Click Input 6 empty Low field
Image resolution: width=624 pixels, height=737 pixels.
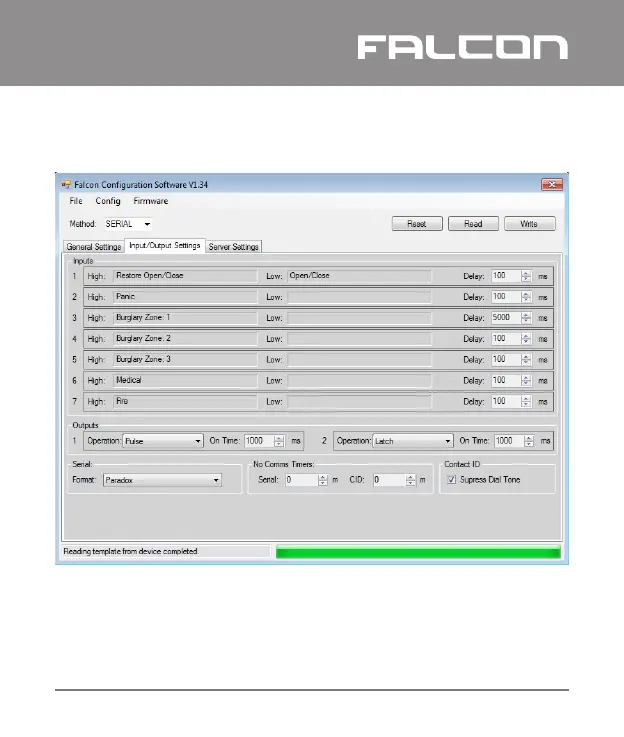click(359, 381)
